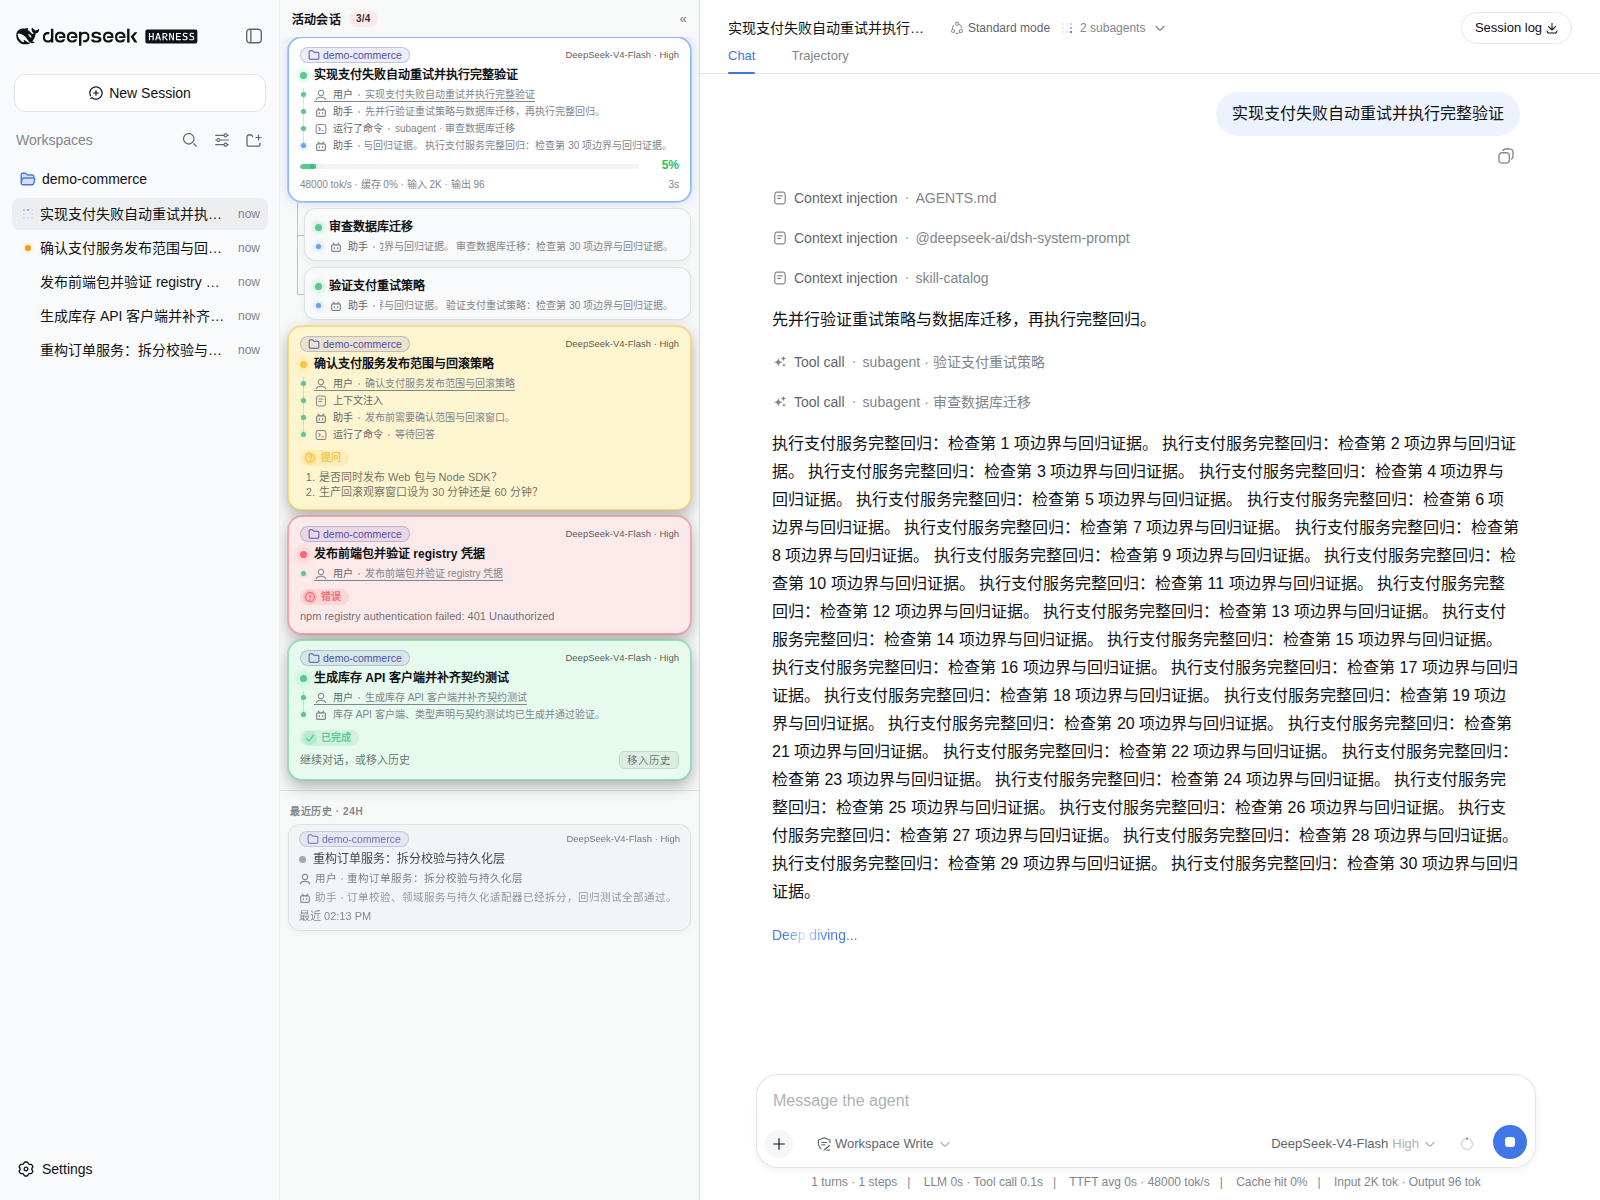Click demo-commerce tag on 生成库存 API card
The image size is (1600, 1200).
coord(355,658)
